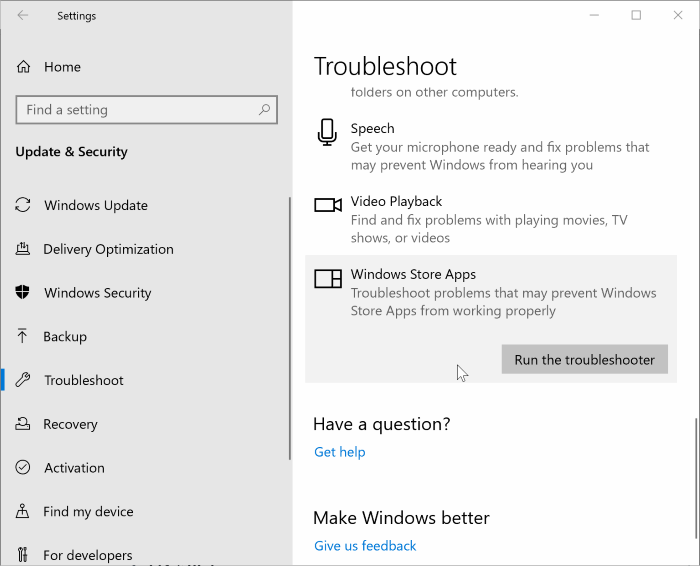Click the search magnifier icon
This screenshot has width=700, height=566.
(264, 109)
